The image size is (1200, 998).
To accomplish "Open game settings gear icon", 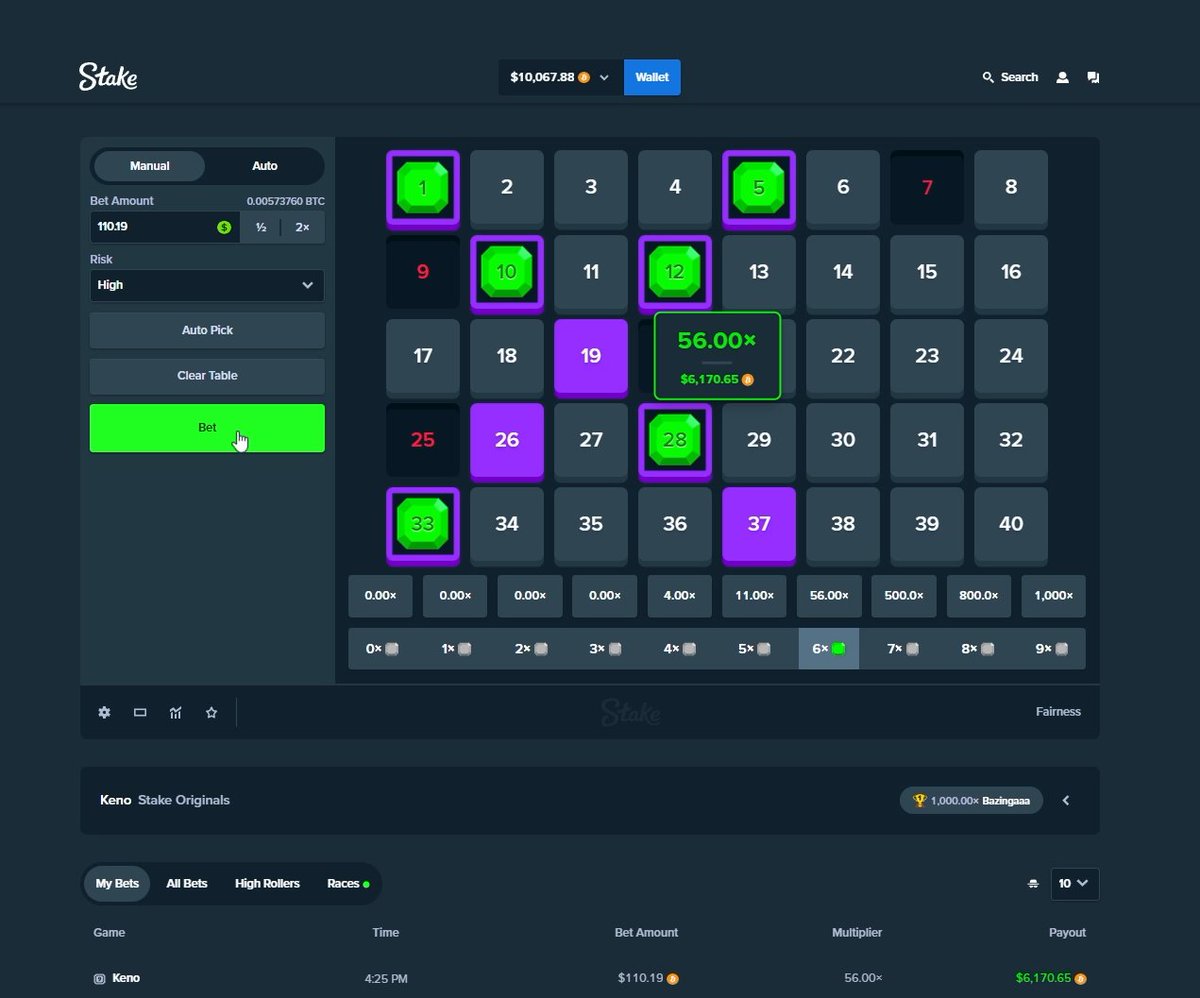I will [x=104, y=712].
